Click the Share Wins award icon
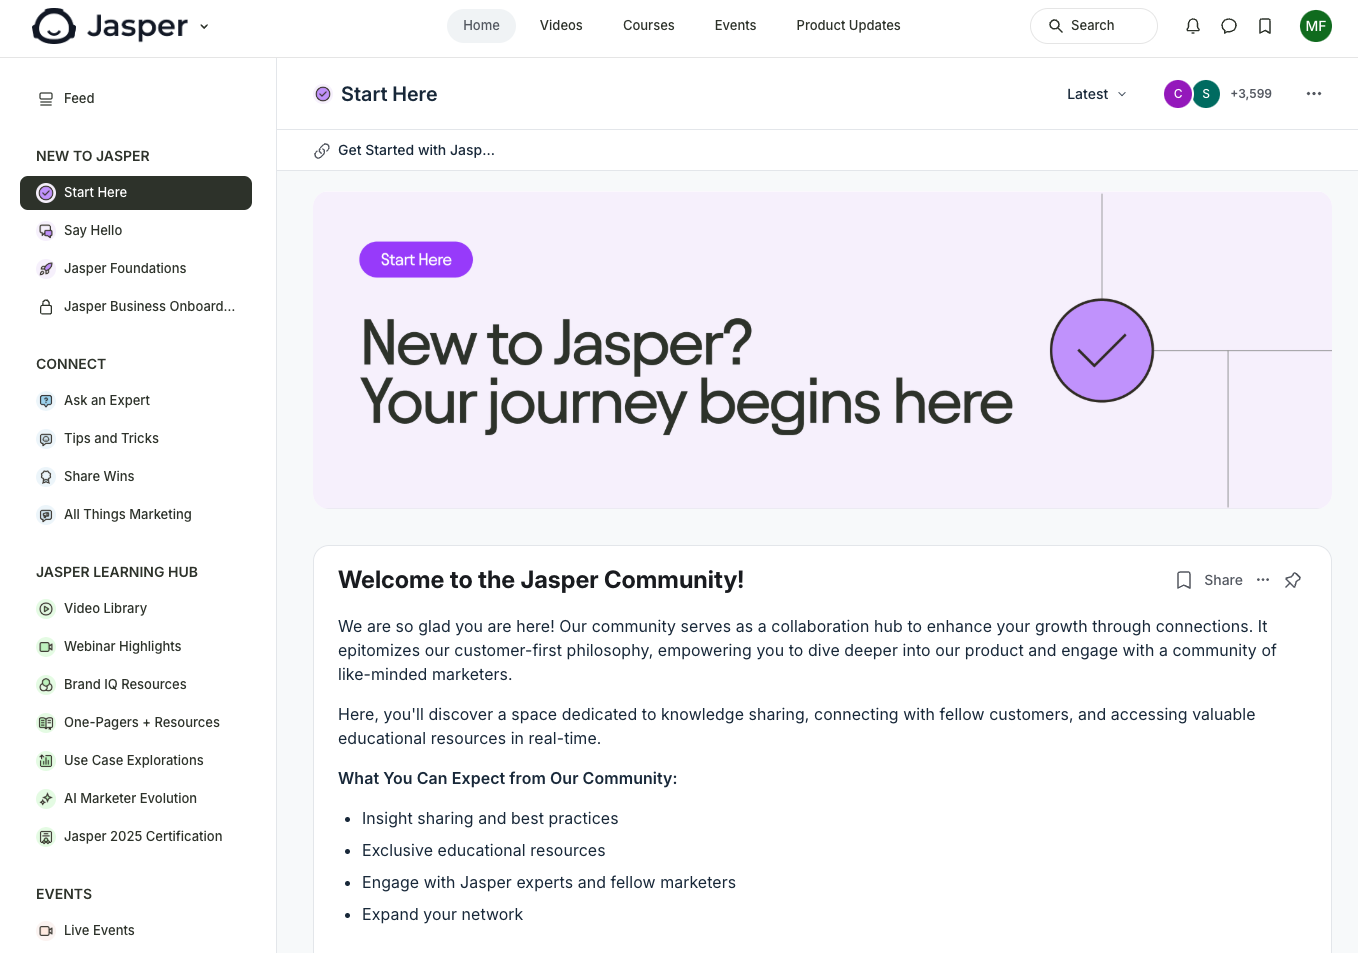1358x953 pixels. pyautogui.click(x=46, y=477)
